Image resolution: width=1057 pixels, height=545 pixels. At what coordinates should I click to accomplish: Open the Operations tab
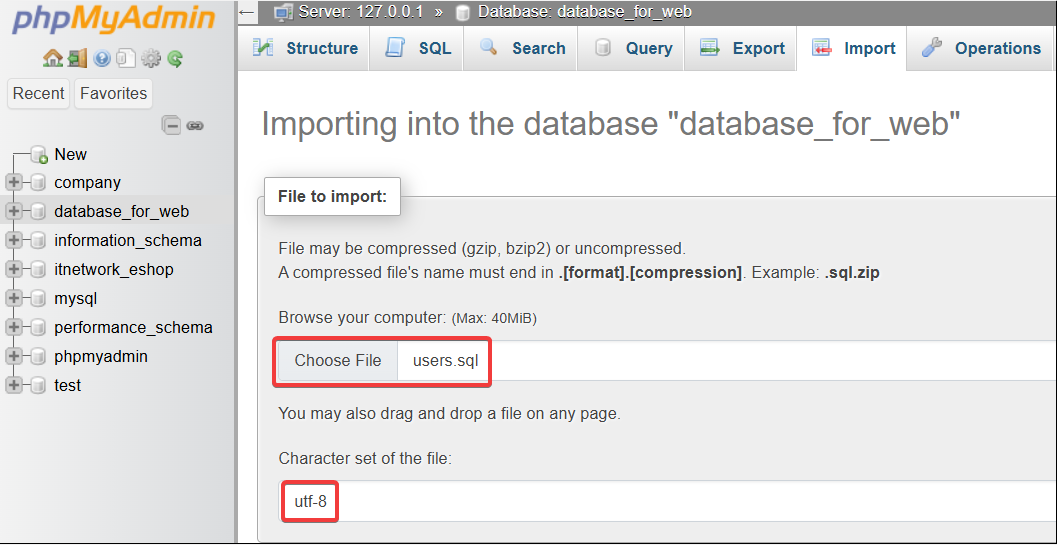point(982,48)
